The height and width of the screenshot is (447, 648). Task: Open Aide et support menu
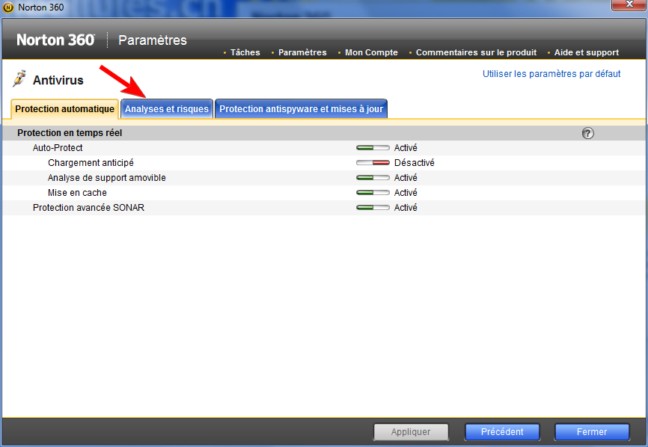(x=586, y=52)
